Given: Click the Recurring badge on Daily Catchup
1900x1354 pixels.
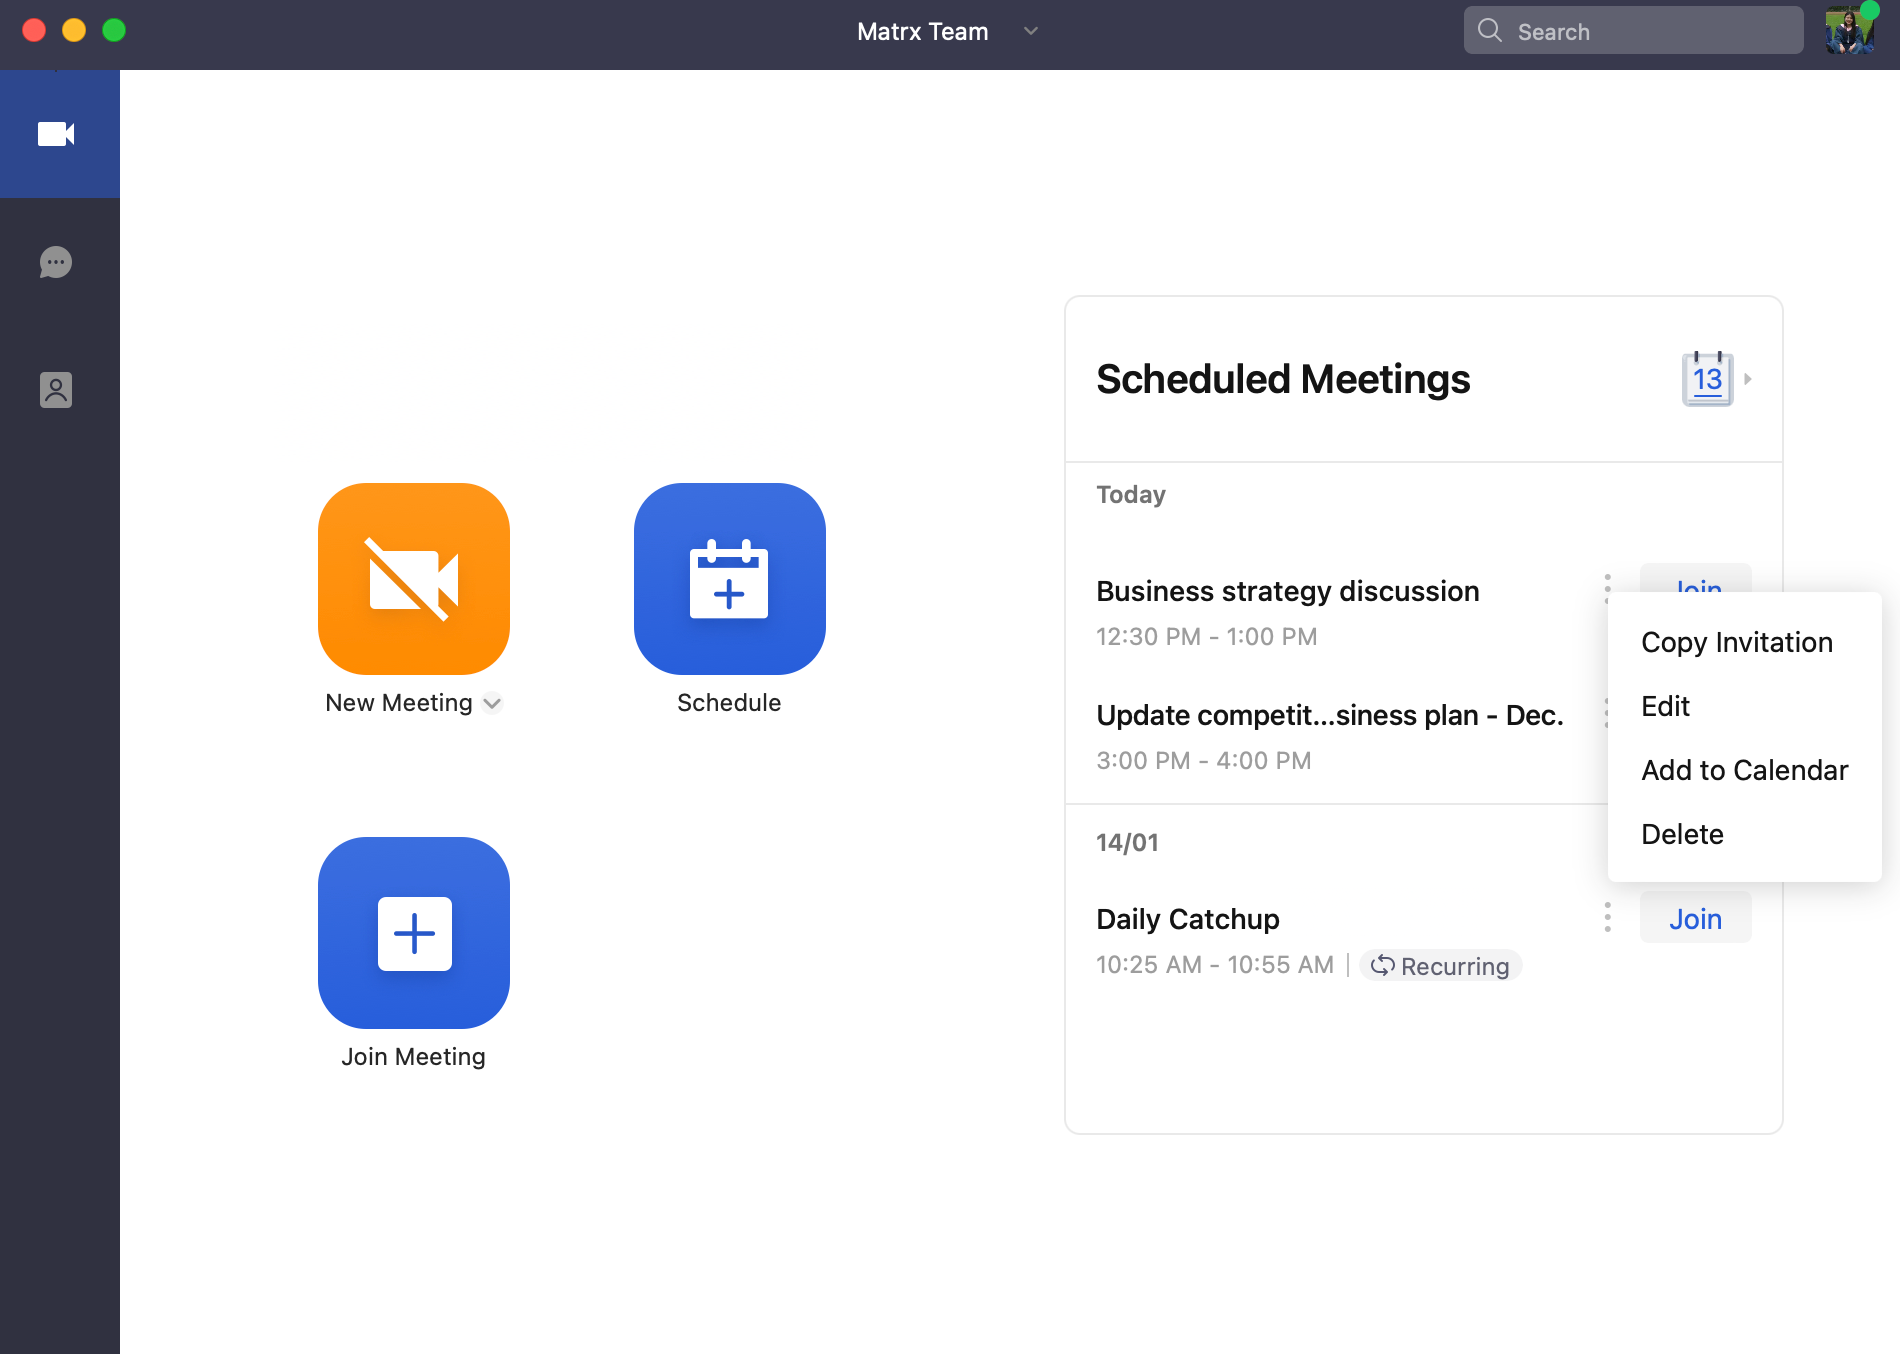Looking at the screenshot, I should [x=1440, y=966].
